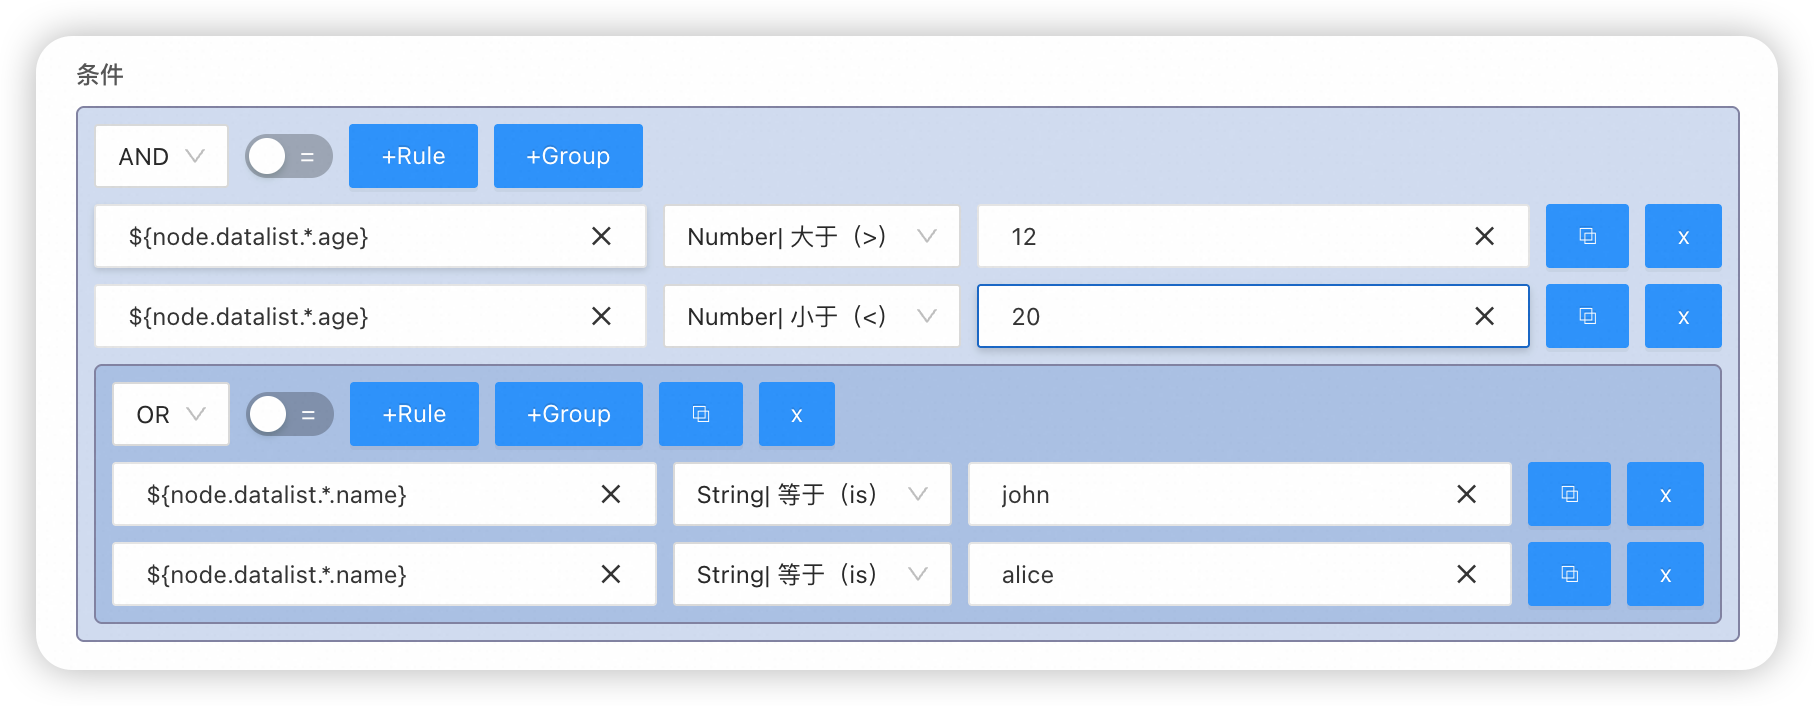Copy the entire OR group
Viewport: 1814px width, 706px height.
(700, 414)
